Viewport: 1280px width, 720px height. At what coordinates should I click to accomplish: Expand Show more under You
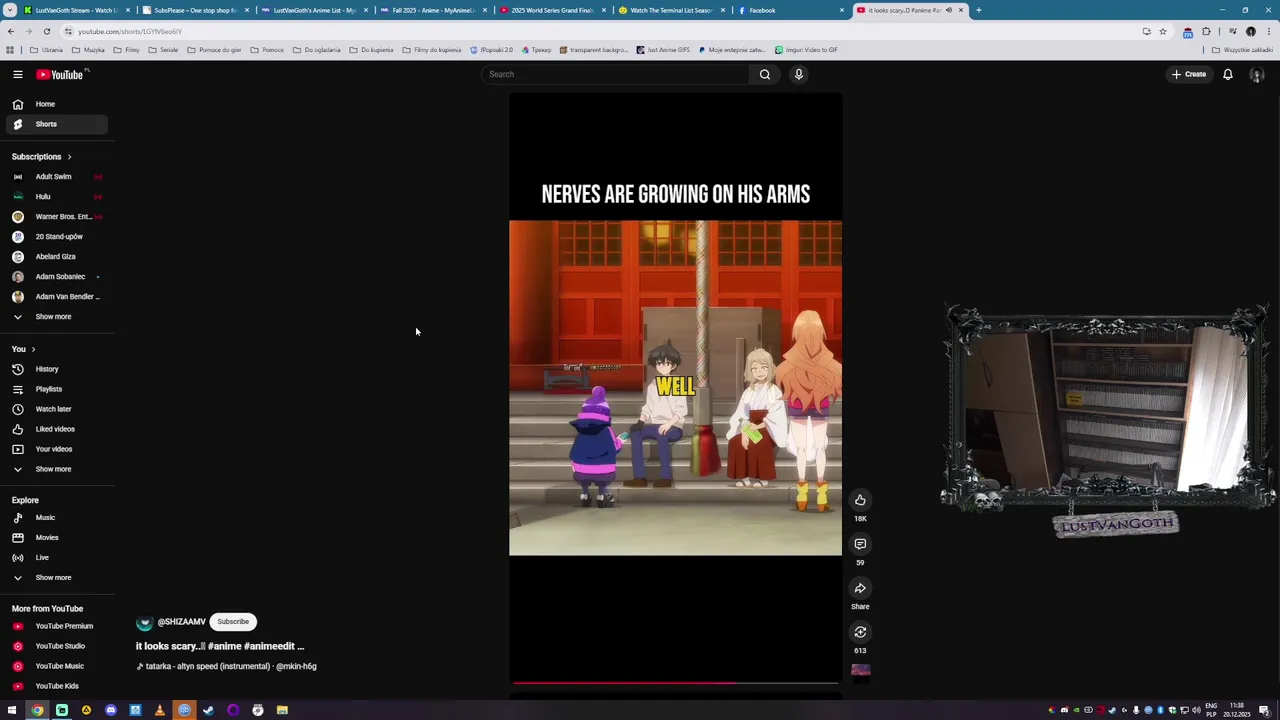[56, 469]
